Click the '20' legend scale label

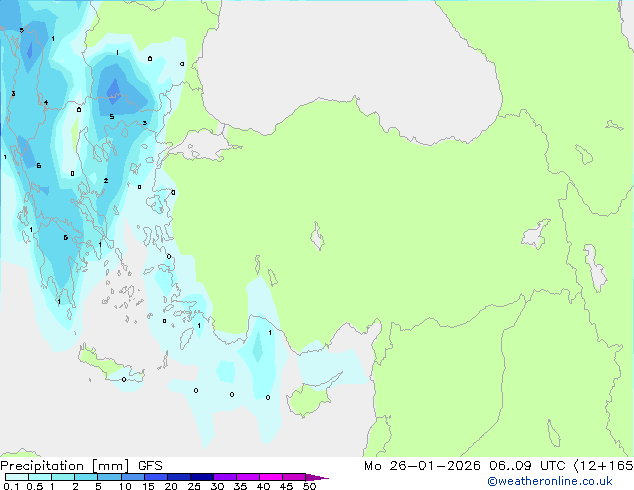click(171, 486)
